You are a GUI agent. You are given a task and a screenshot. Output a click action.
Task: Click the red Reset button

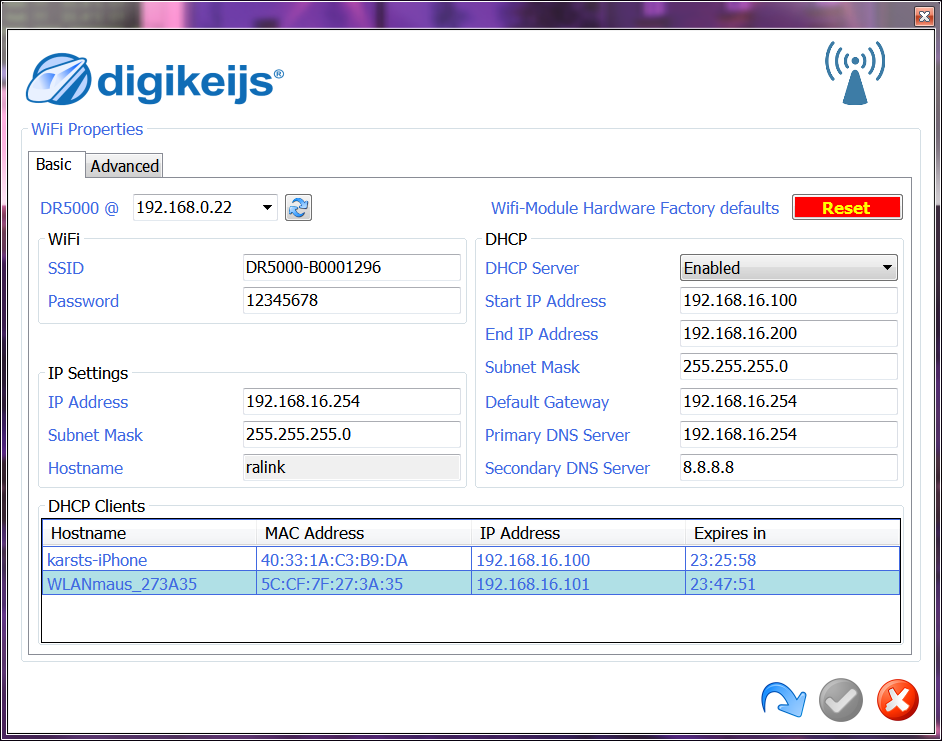click(847, 208)
